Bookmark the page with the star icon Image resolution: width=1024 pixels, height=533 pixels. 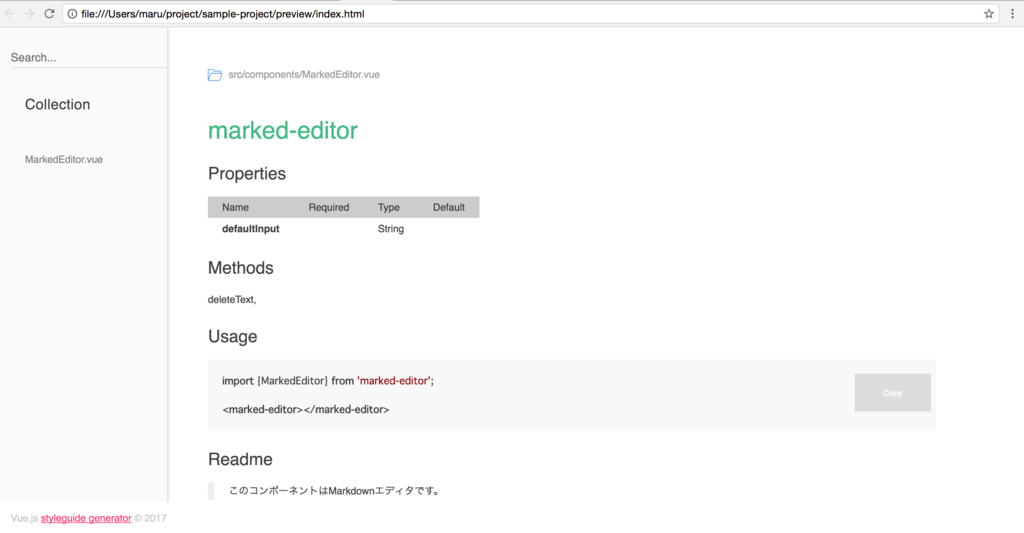point(989,14)
